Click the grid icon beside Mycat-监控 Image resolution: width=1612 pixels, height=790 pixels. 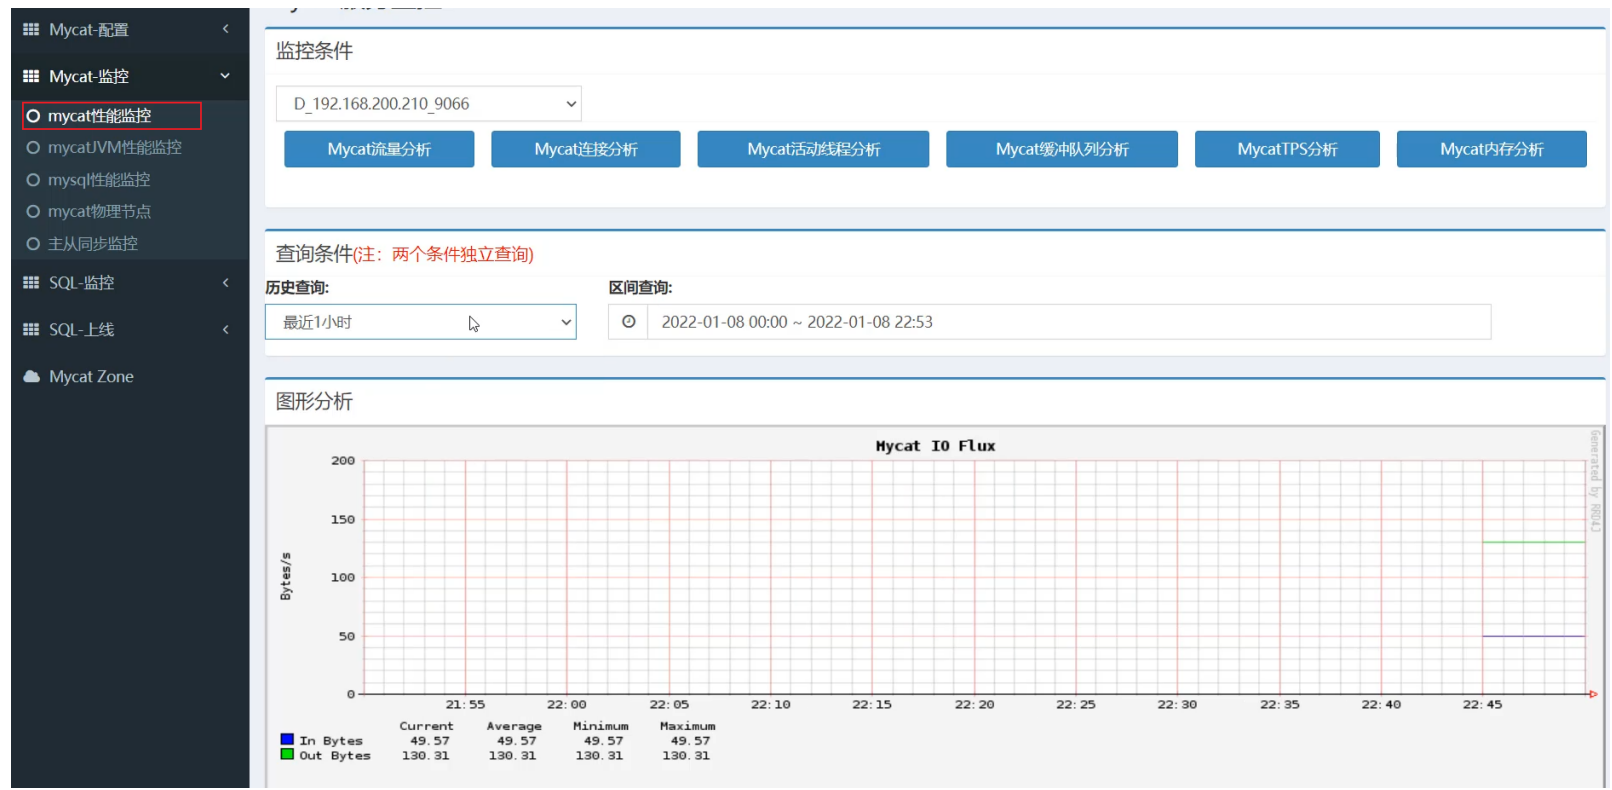tap(31, 76)
